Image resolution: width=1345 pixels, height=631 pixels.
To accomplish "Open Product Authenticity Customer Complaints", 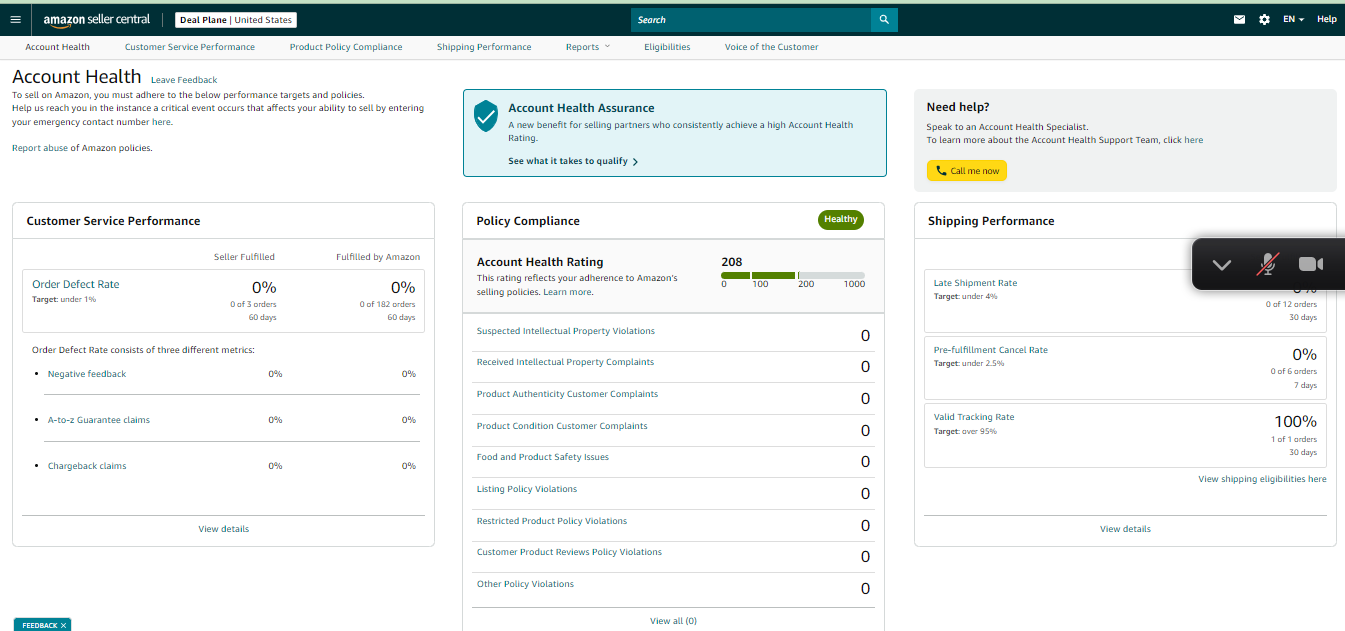I will 568,394.
